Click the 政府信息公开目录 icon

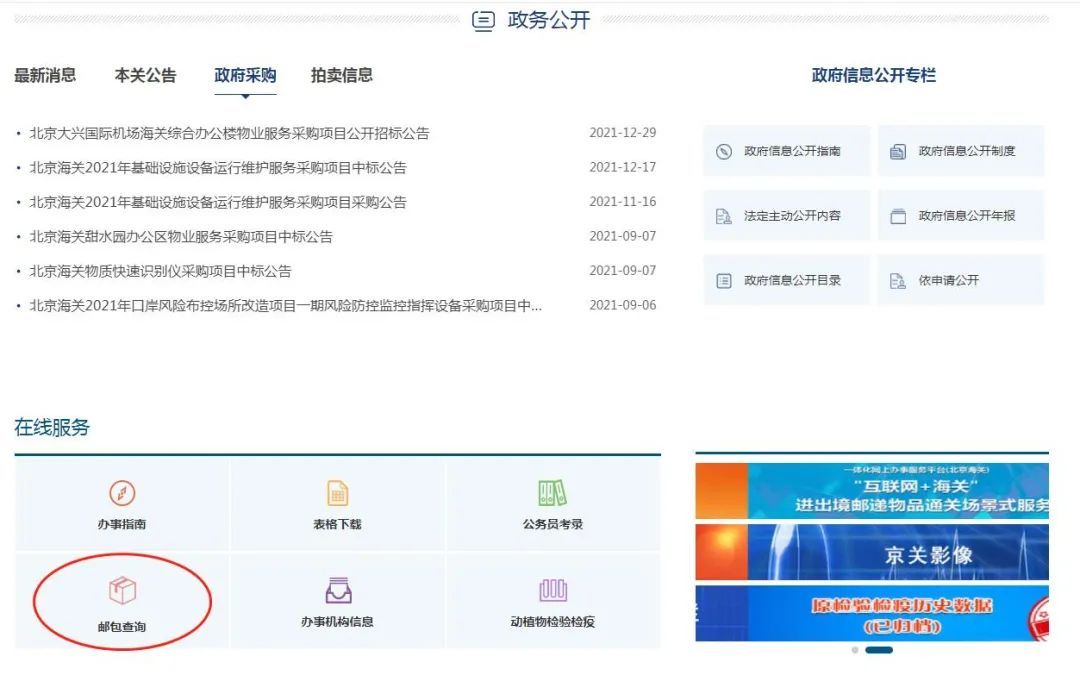coord(724,281)
